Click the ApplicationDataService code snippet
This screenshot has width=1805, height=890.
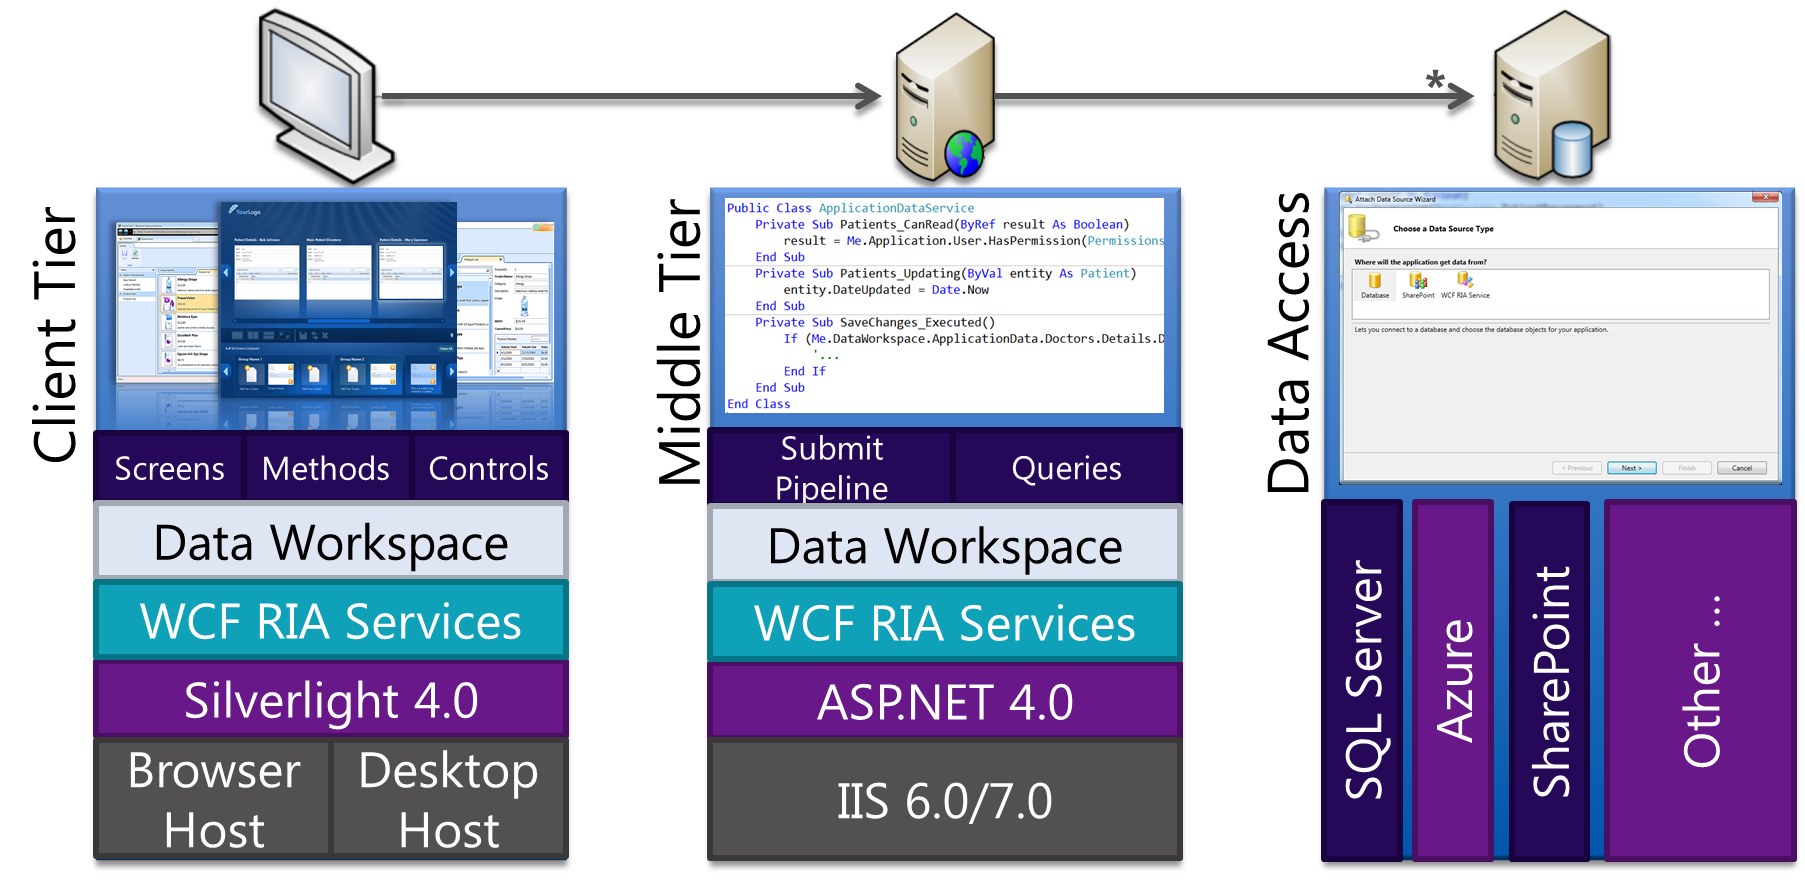point(944,305)
